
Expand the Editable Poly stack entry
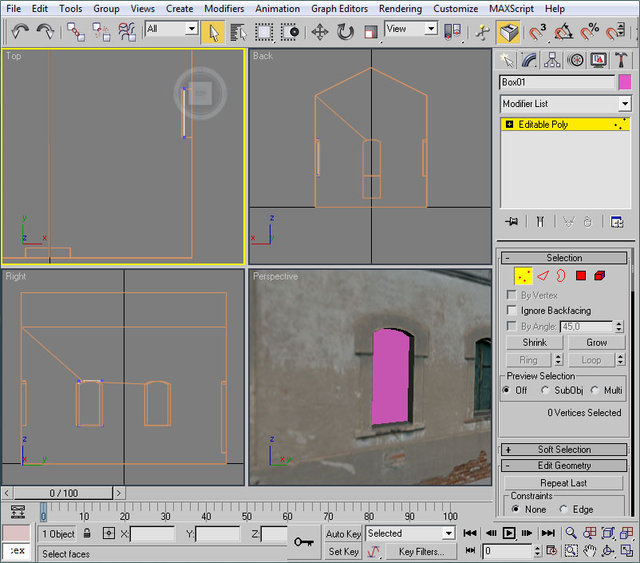[x=510, y=125]
